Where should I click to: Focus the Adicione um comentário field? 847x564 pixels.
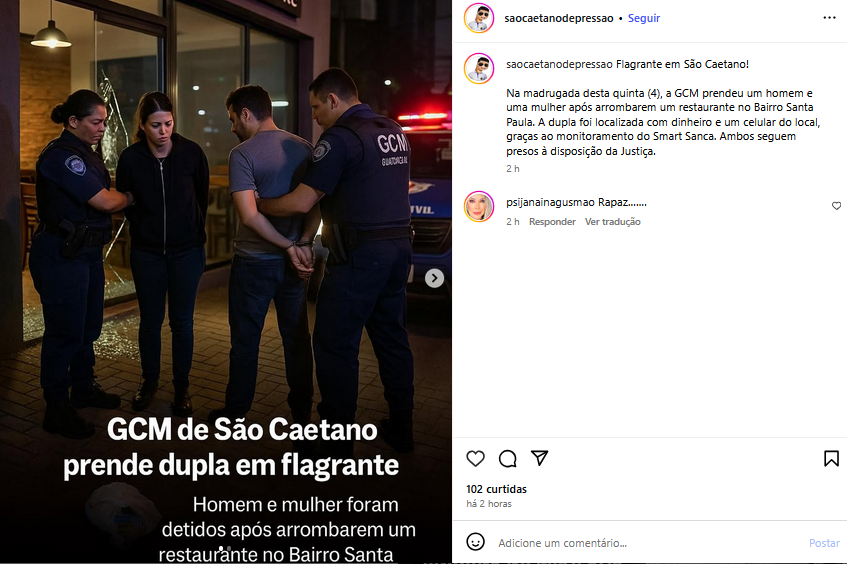[x=648, y=543]
